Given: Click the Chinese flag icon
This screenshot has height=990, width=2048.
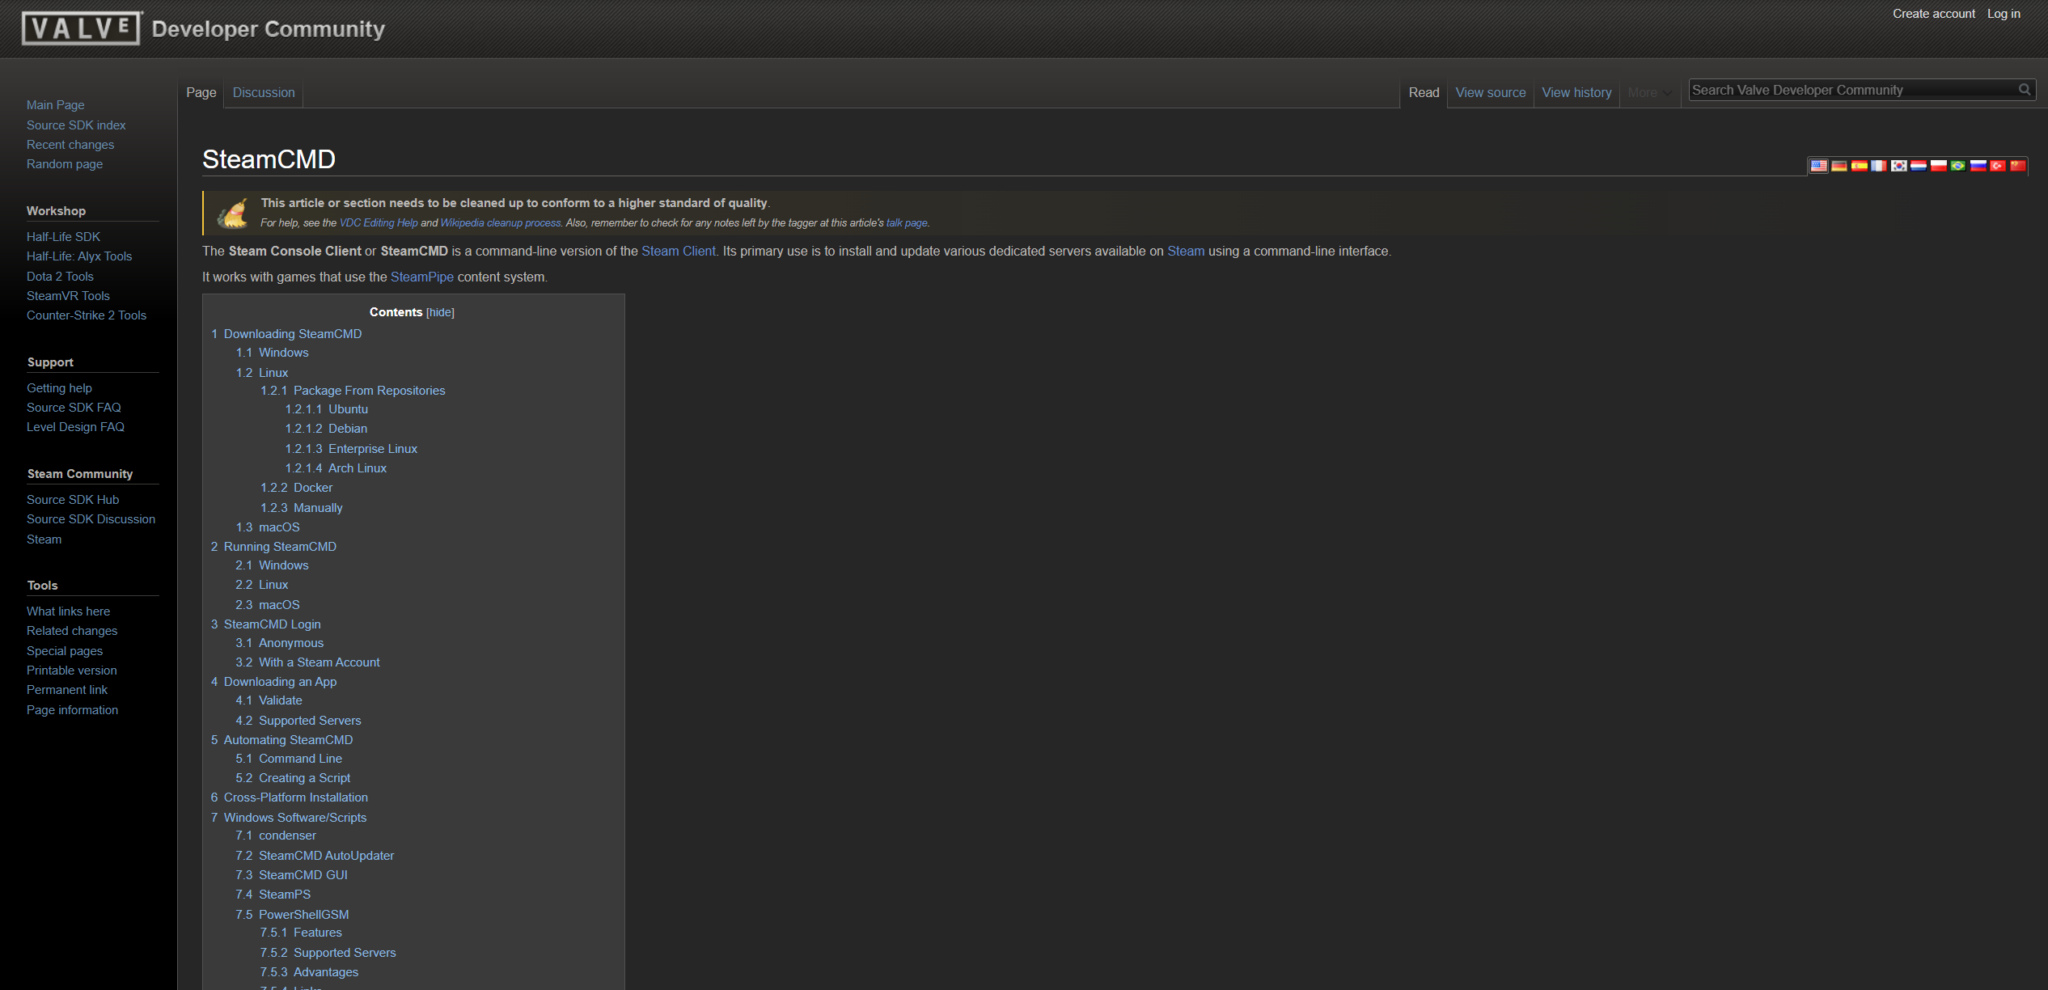Looking at the screenshot, I should pyautogui.click(x=2017, y=166).
